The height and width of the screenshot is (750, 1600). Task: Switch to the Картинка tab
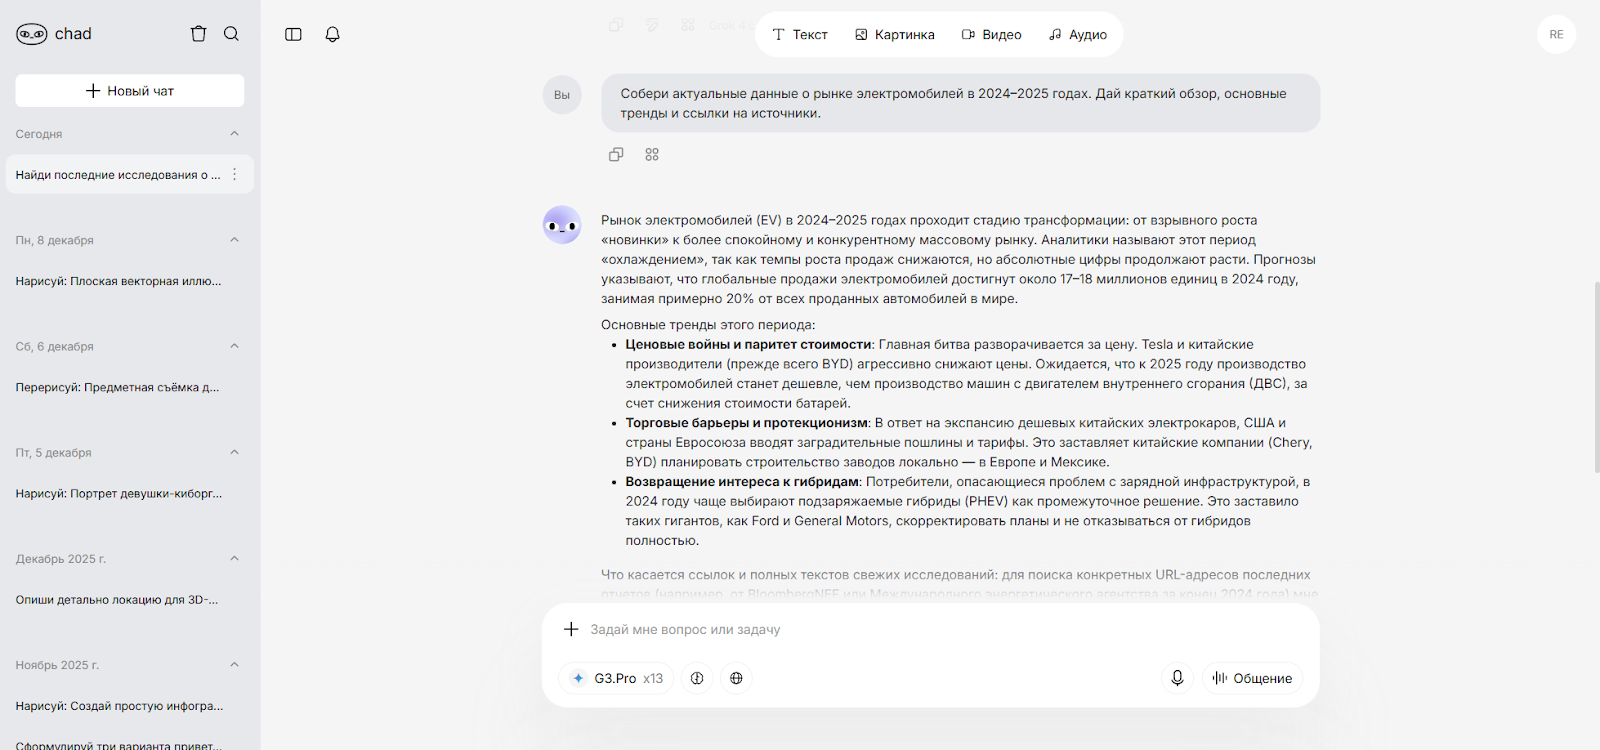pyautogui.click(x=894, y=35)
